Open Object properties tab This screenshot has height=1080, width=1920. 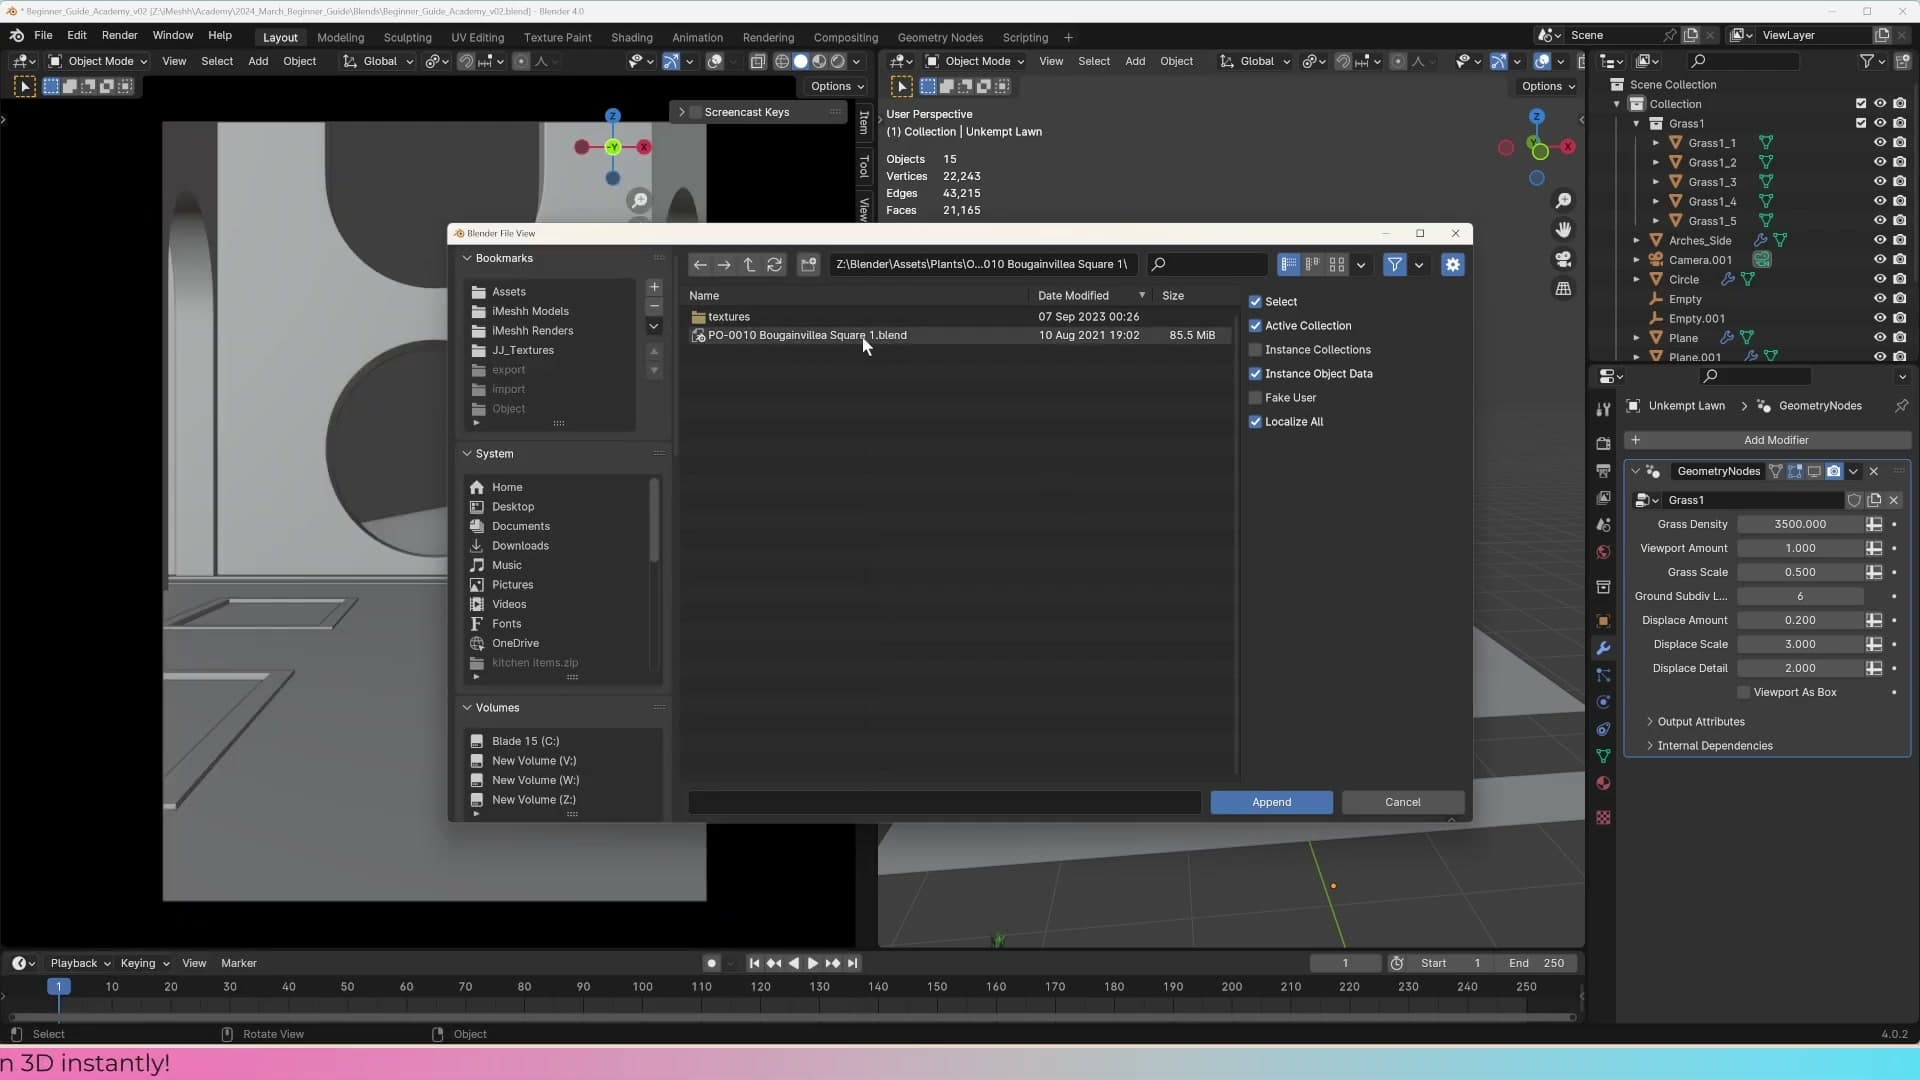pyautogui.click(x=1603, y=621)
